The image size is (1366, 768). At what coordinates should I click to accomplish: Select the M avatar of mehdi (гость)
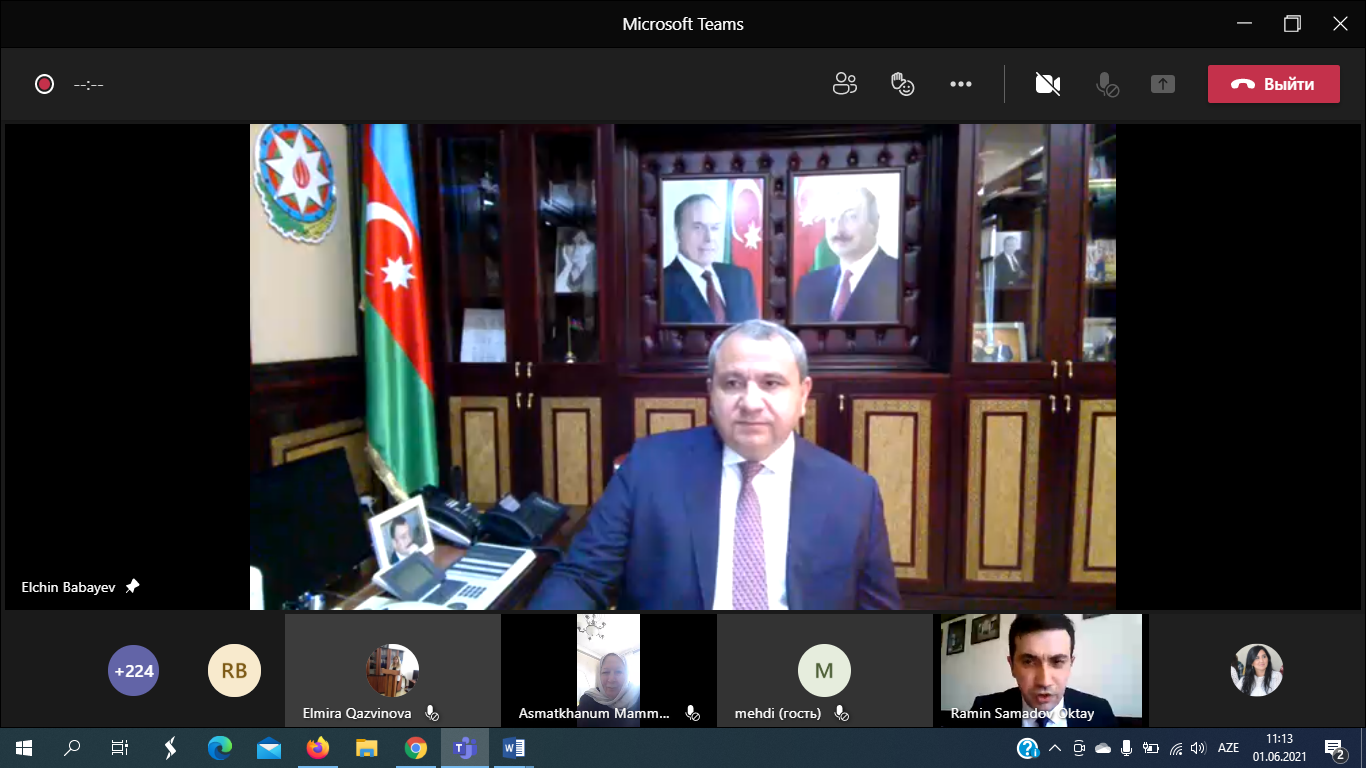pos(824,670)
